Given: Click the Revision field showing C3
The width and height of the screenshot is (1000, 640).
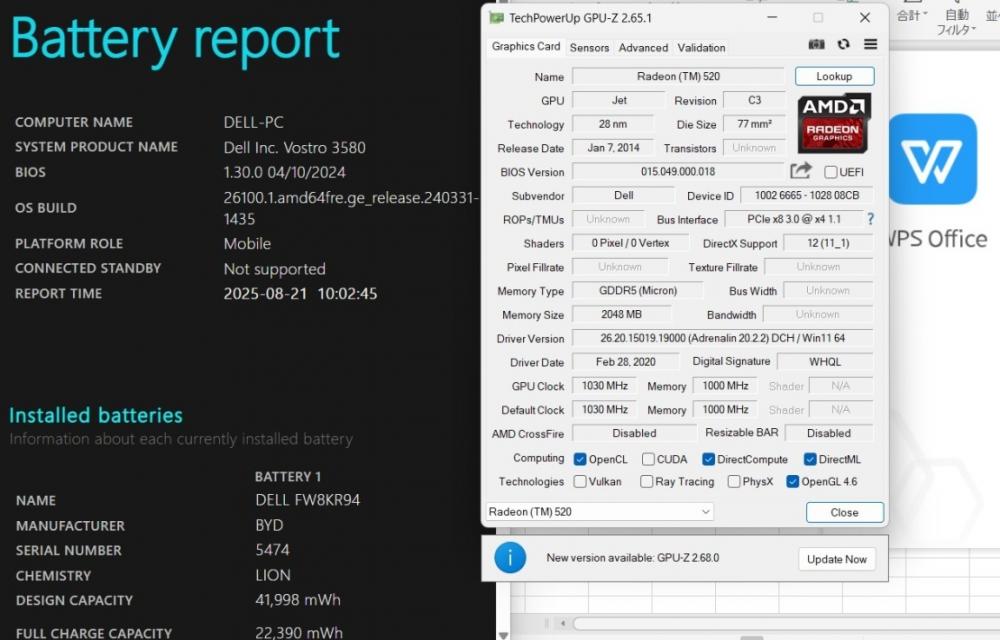Looking at the screenshot, I should point(754,100).
